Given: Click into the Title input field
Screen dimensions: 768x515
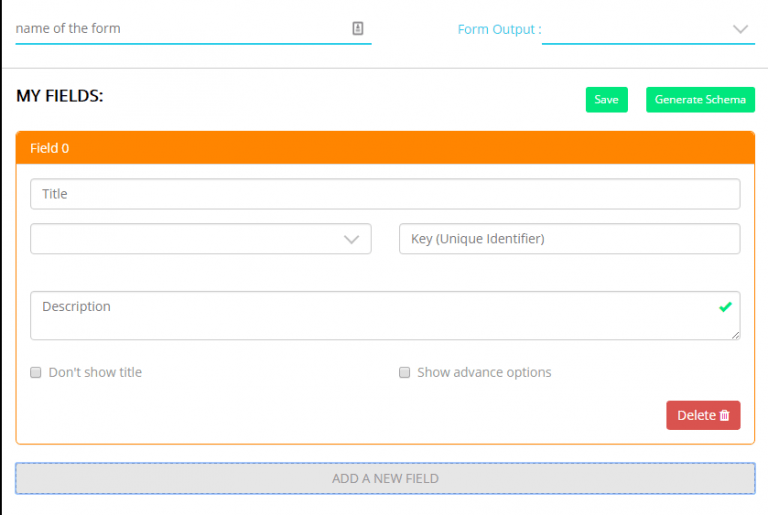Looking at the screenshot, I should [385, 194].
